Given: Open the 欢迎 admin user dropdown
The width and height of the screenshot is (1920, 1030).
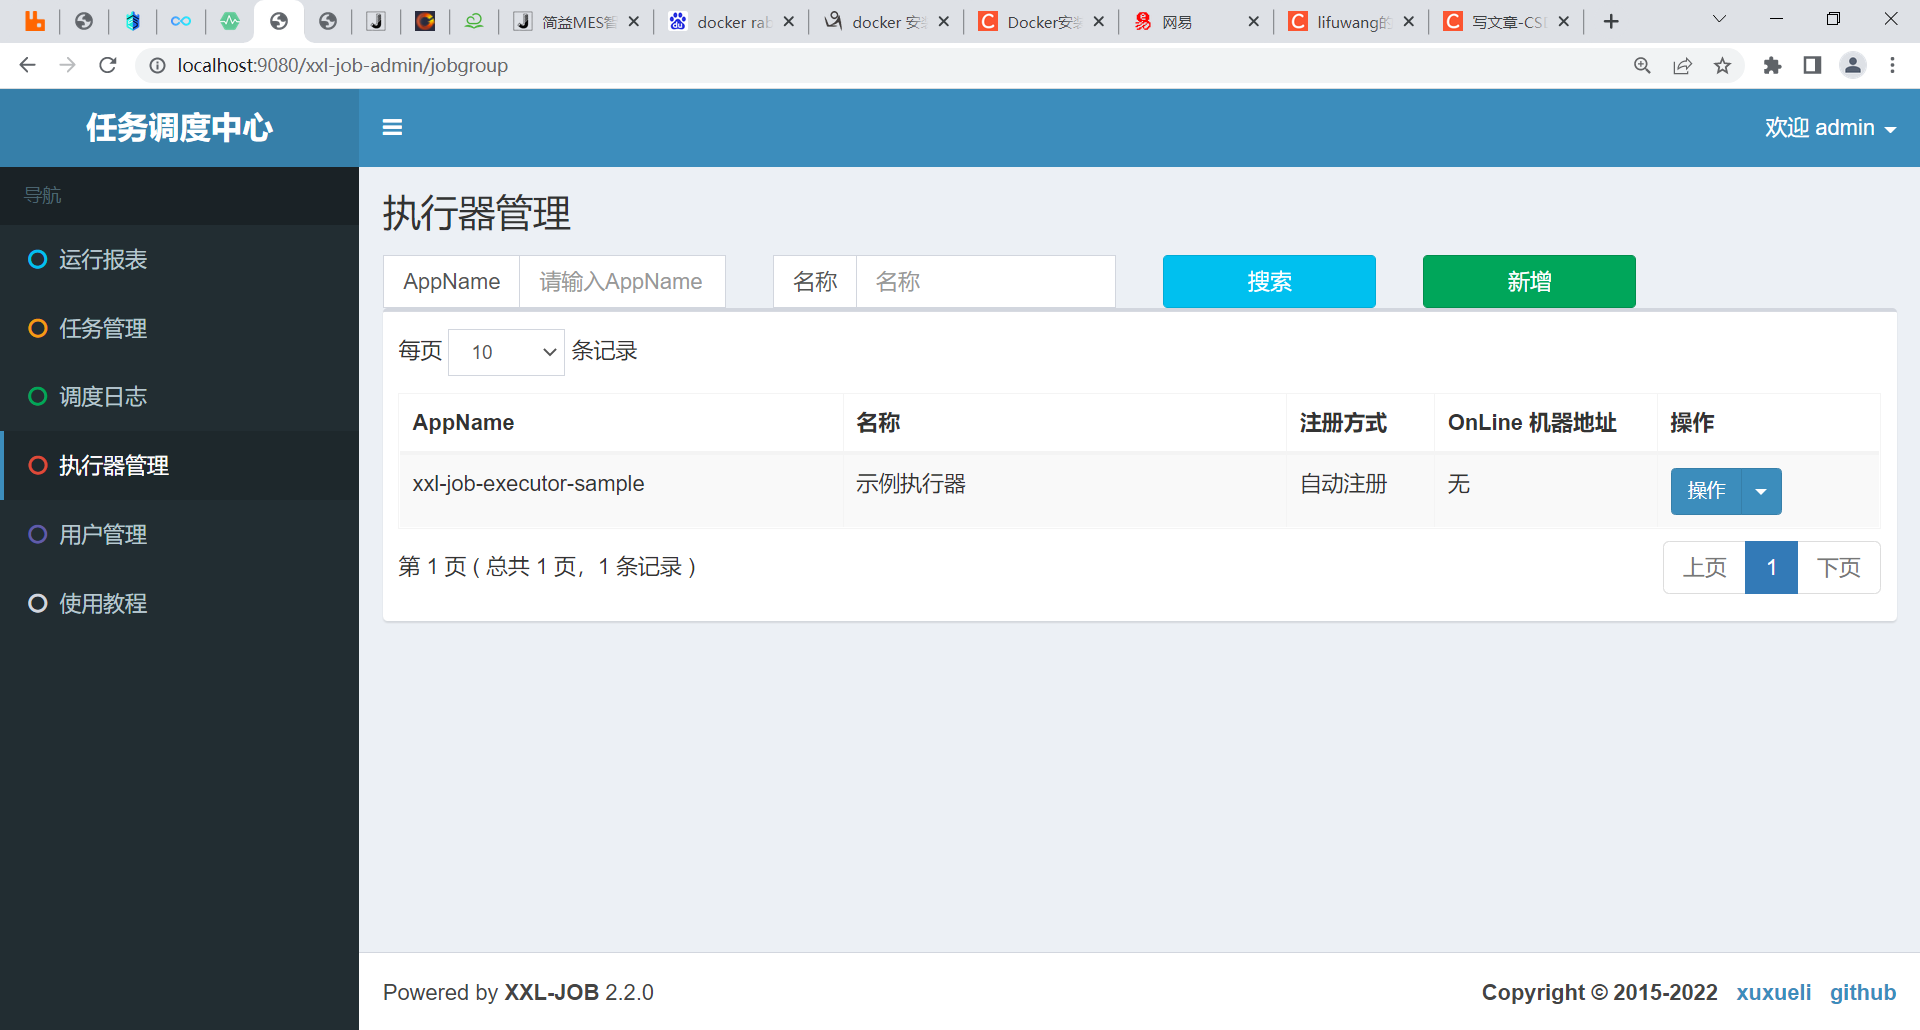Looking at the screenshot, I should (1830, 128).
